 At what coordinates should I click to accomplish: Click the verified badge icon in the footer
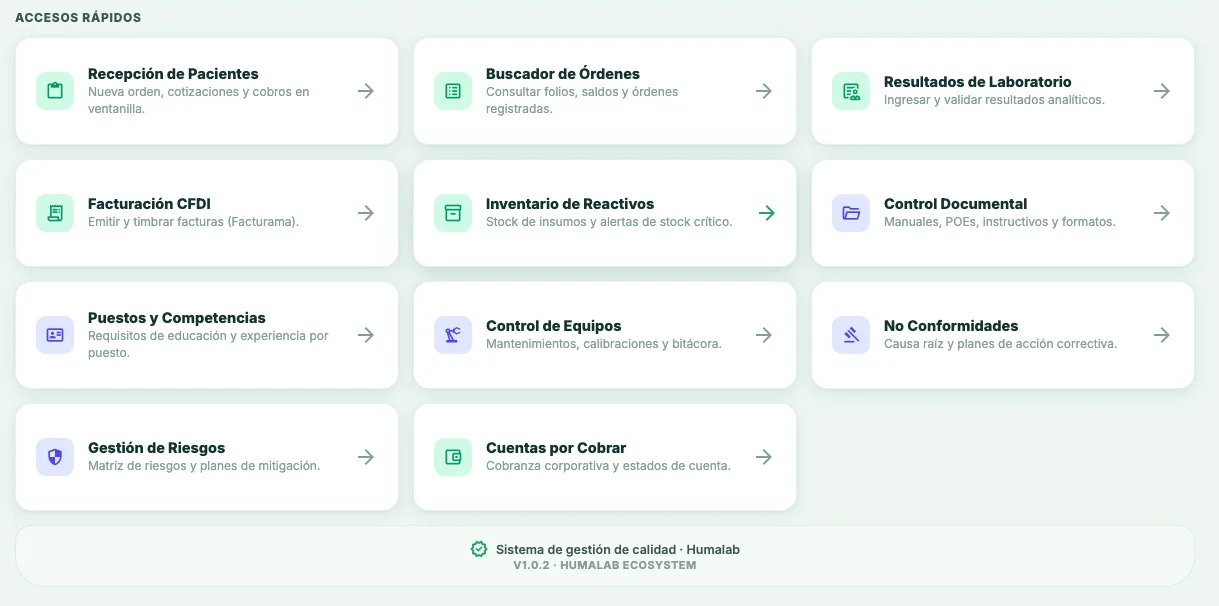479,549
